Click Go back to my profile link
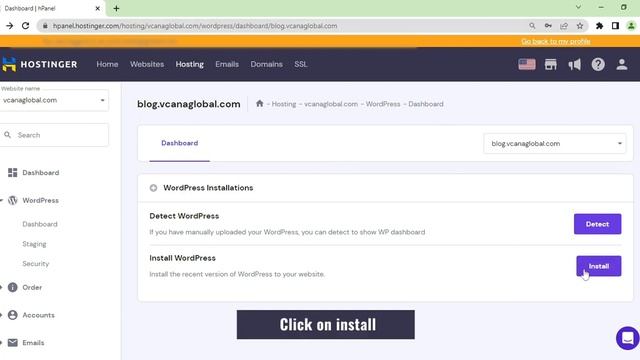This screenshot has width=640, height=360. point(556,41)
